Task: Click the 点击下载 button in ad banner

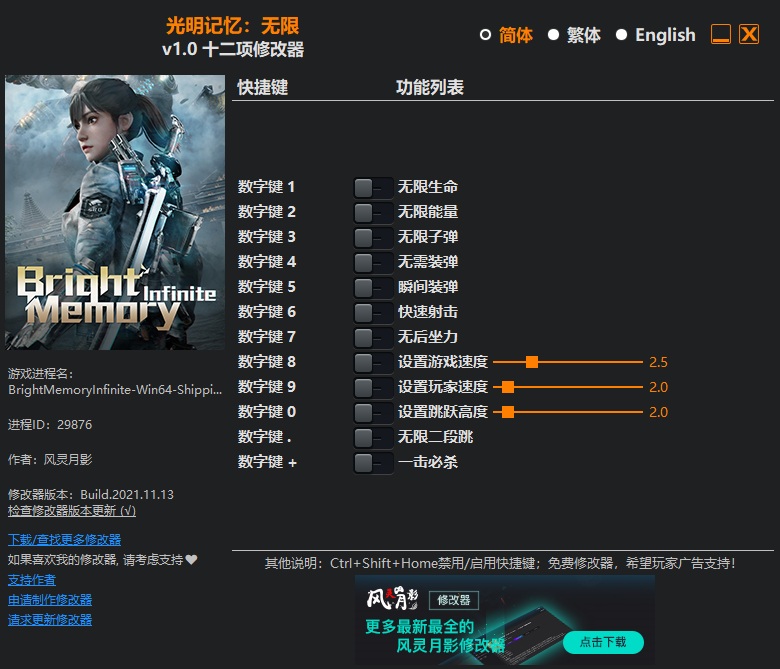Action: coord(603,642)
